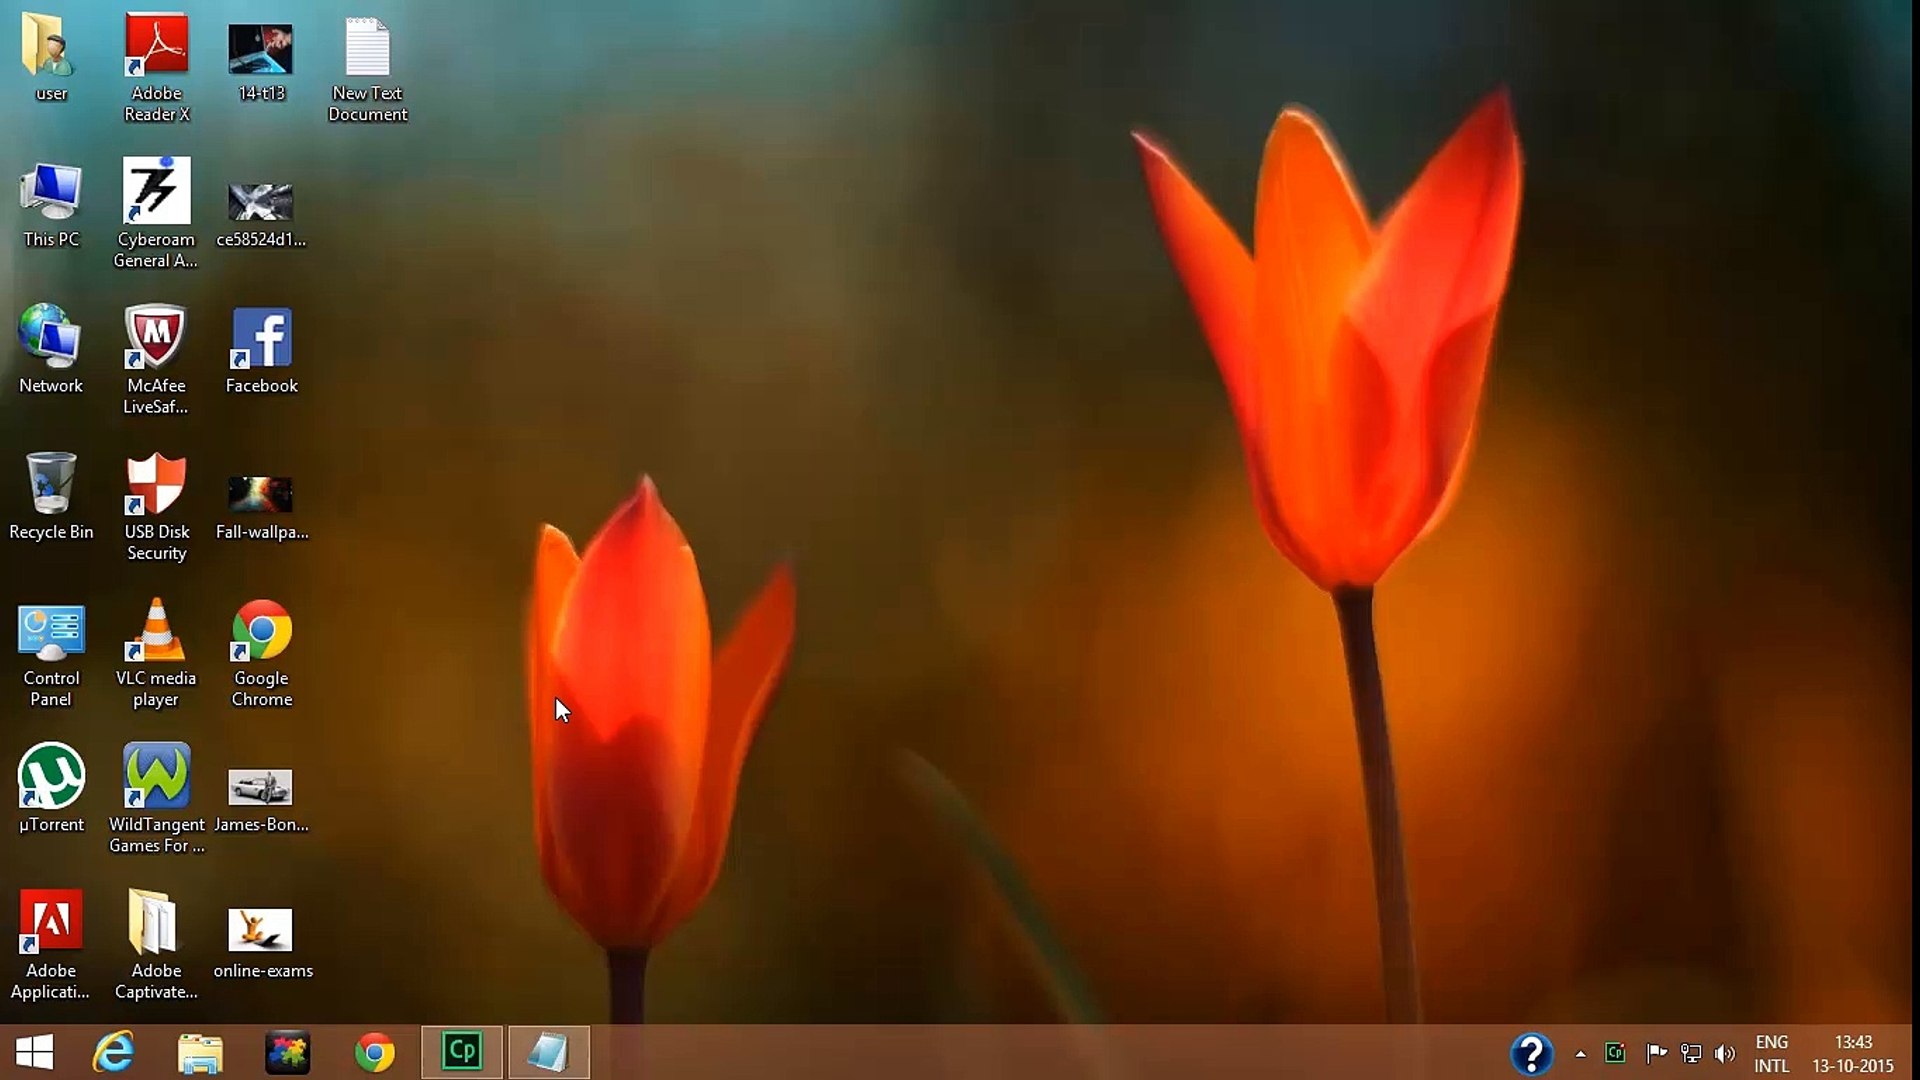Open Cyberoam General Authentication client
Viewport: 1920px width, 1080px height.
(x=155, y=193)
